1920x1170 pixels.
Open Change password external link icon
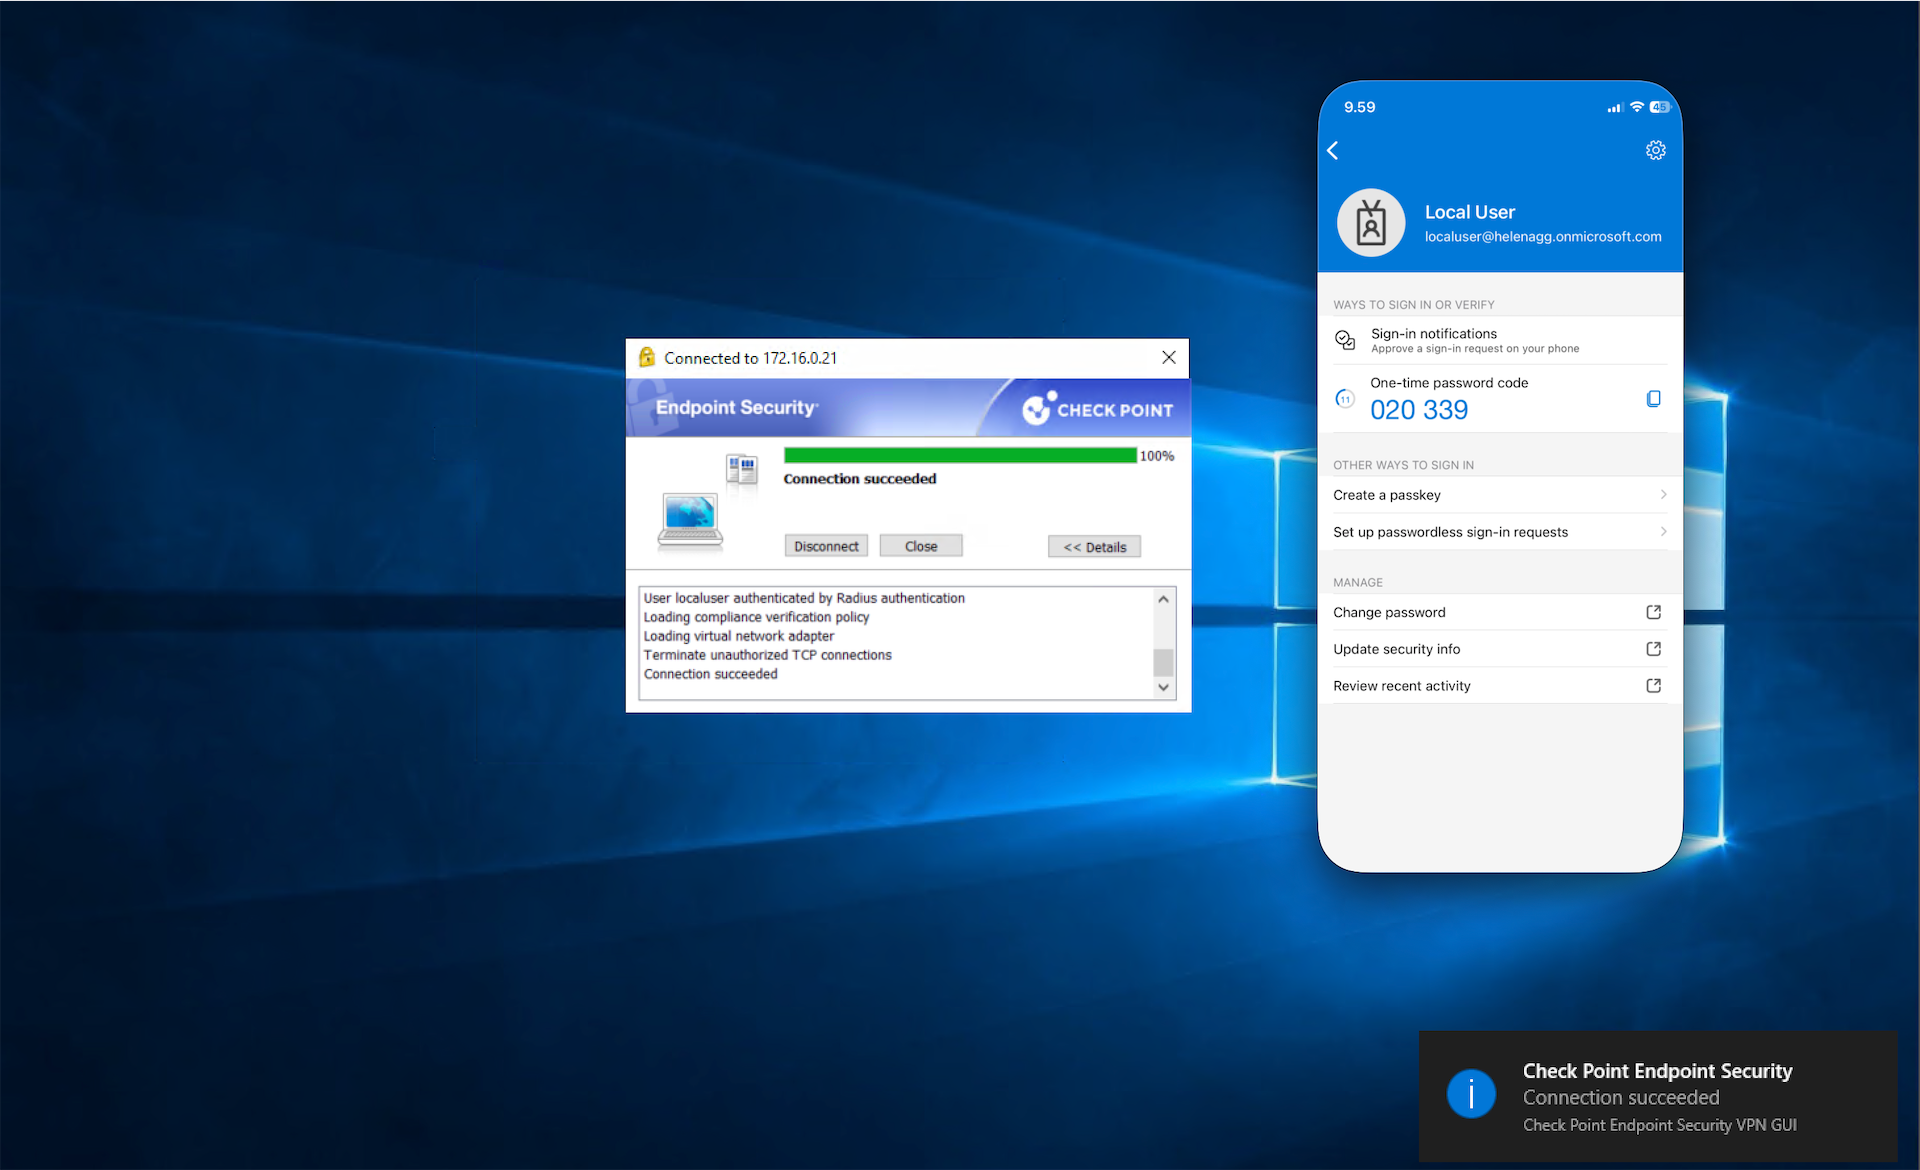coord(1653,612)
